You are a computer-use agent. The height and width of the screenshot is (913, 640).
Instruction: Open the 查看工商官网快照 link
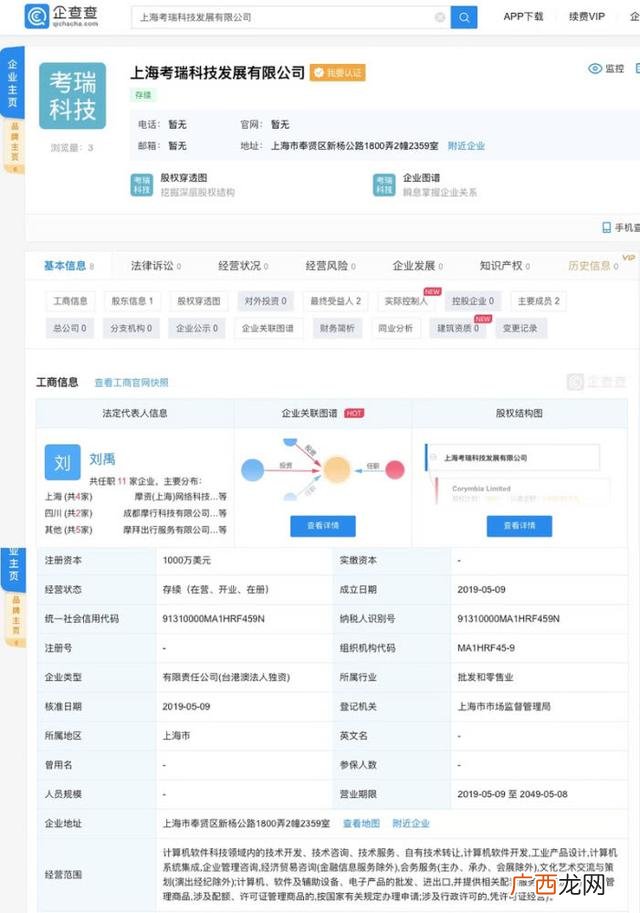click(132, 383)
